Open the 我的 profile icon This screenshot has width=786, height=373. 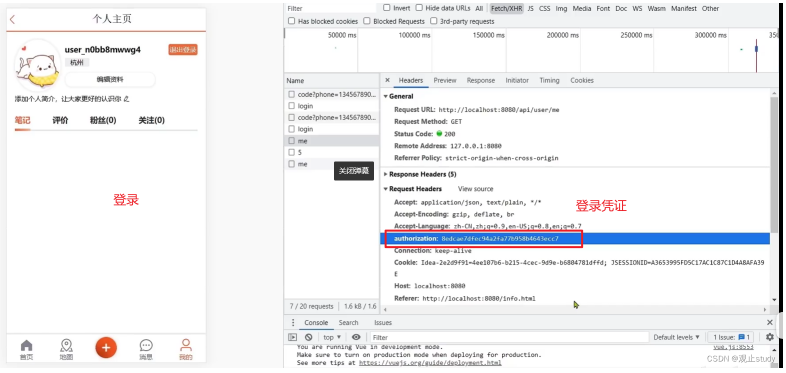pyautogui.click(x=185, y=349)
